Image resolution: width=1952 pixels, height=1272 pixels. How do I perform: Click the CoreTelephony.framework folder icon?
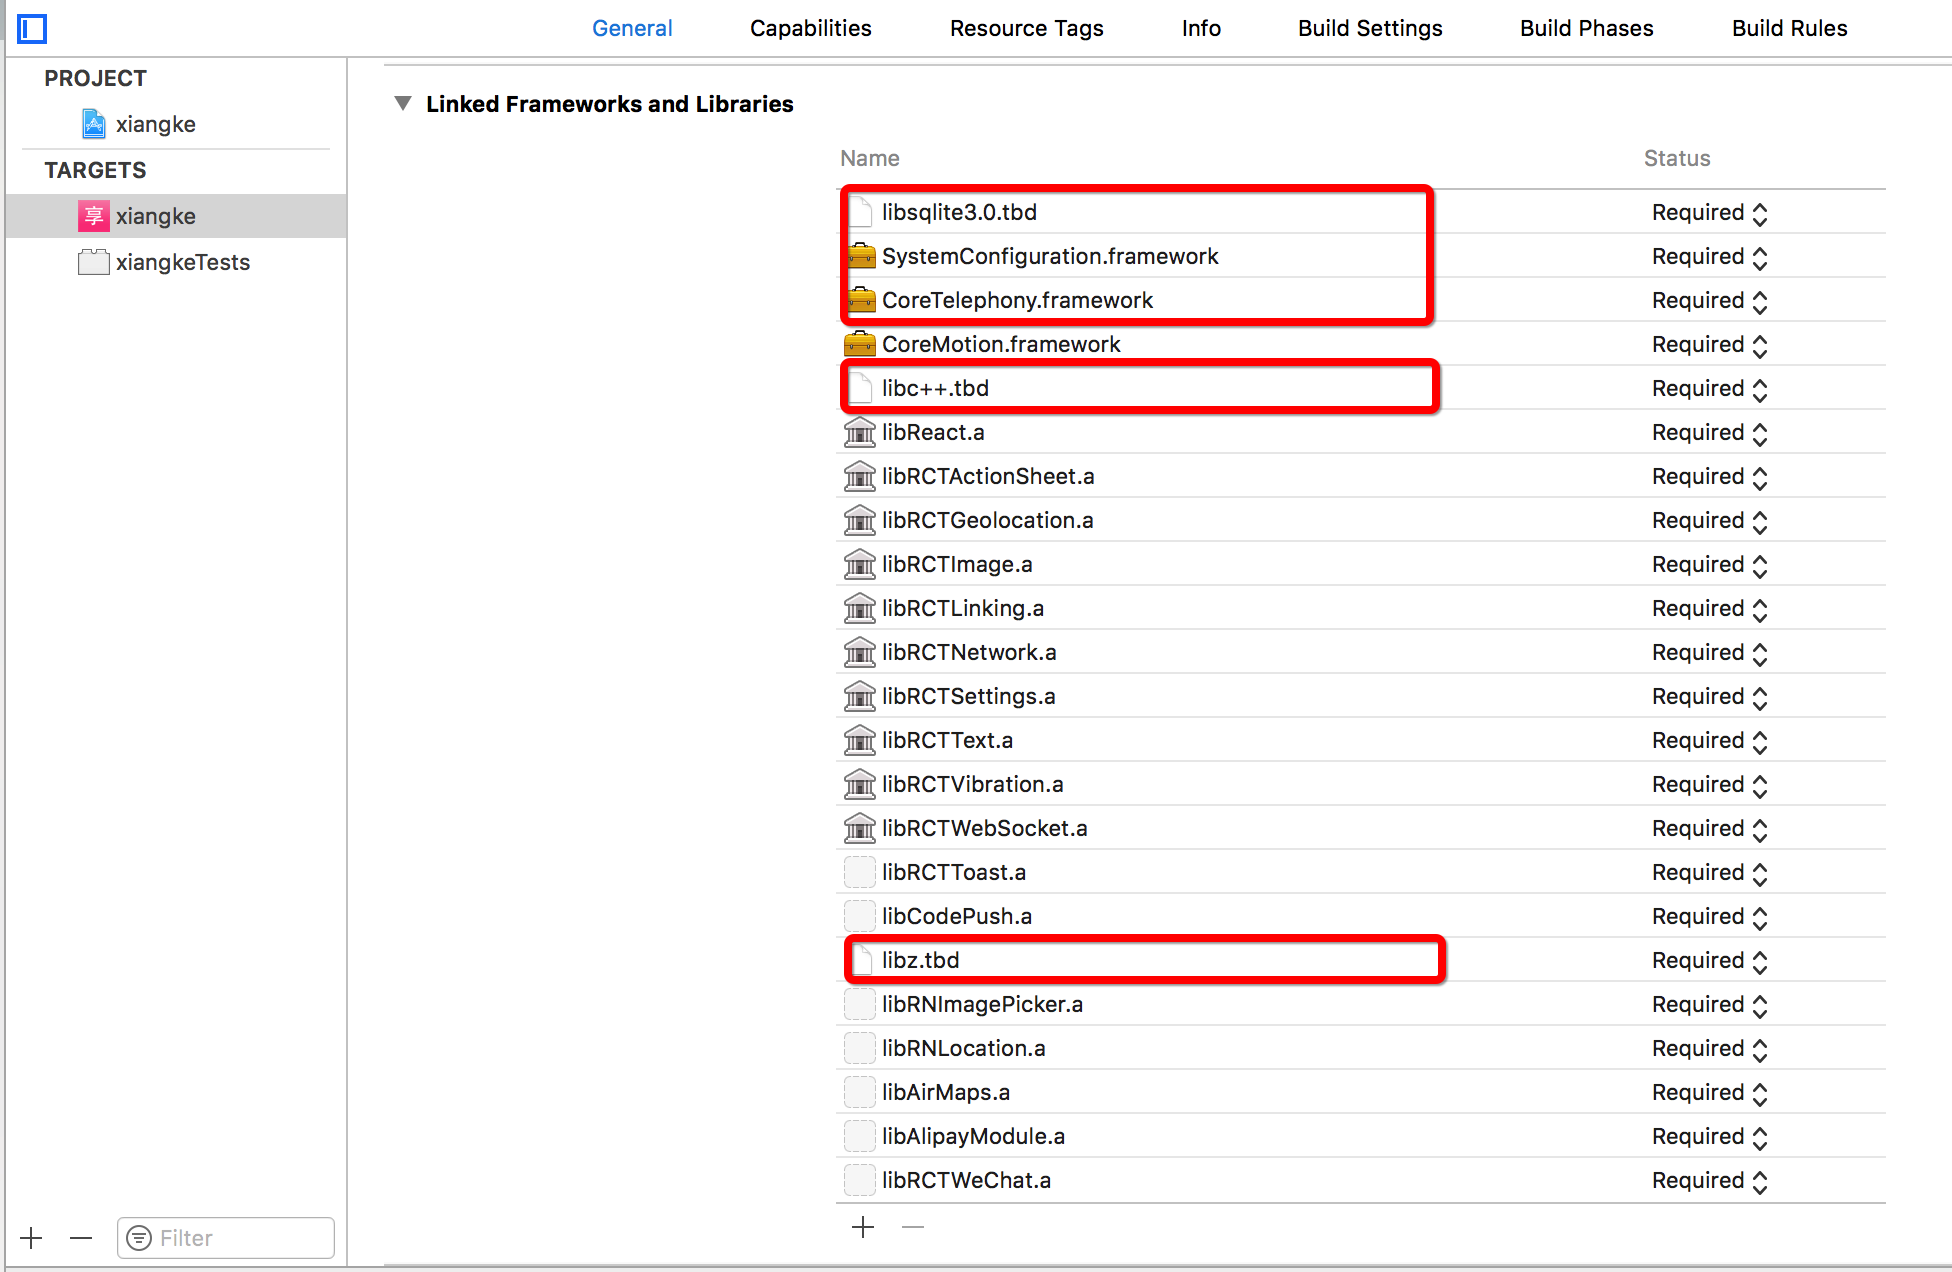(x=864, y=300)
